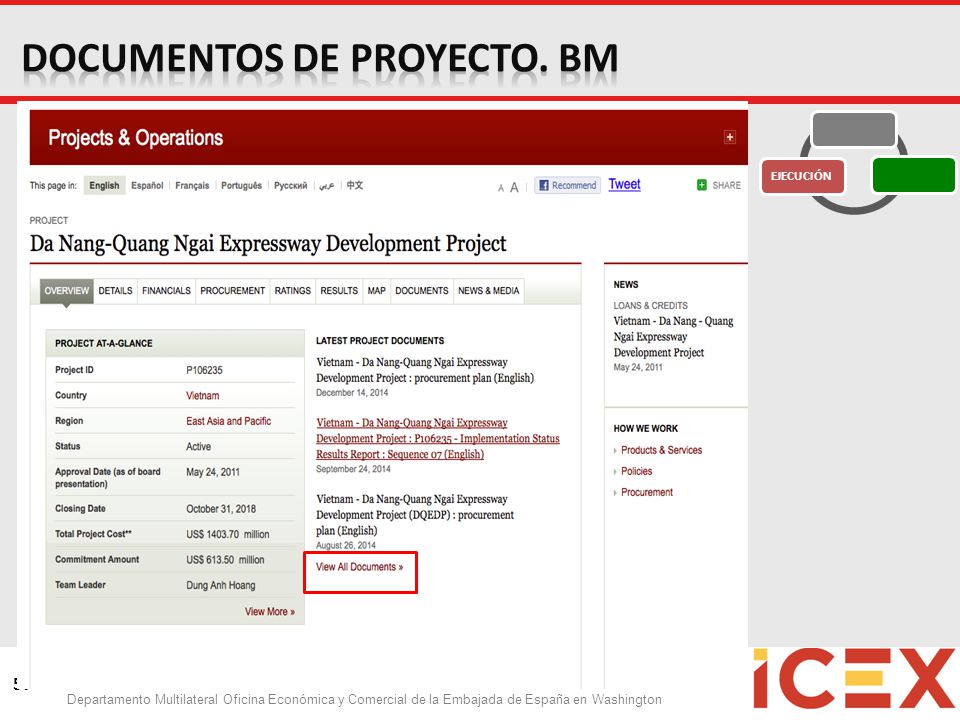
Task: Open the PROCUREMENT tab
Action: tap(233, 291)
